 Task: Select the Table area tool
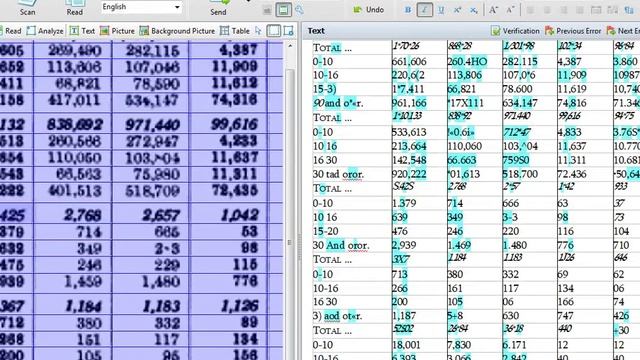pyautogui.click(x=235, y=31)
